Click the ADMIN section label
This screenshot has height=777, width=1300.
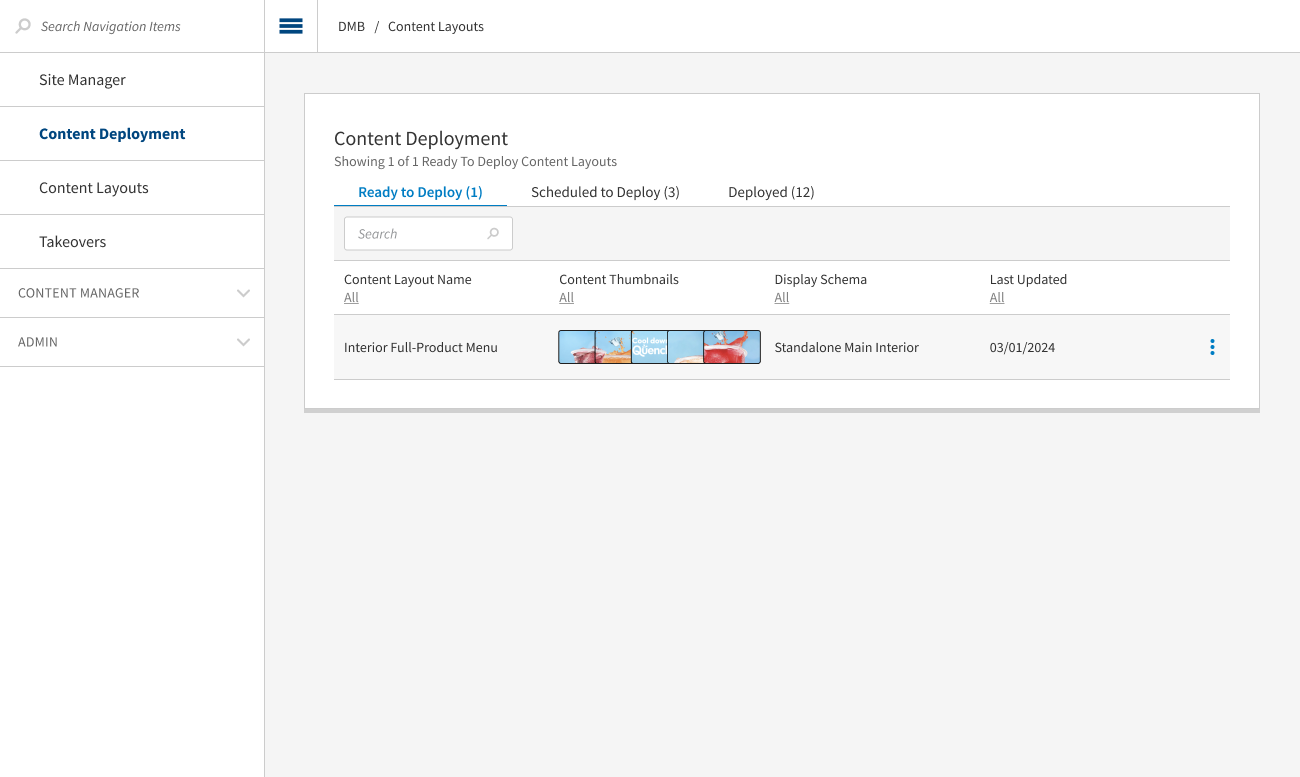[x=38, y=342]
